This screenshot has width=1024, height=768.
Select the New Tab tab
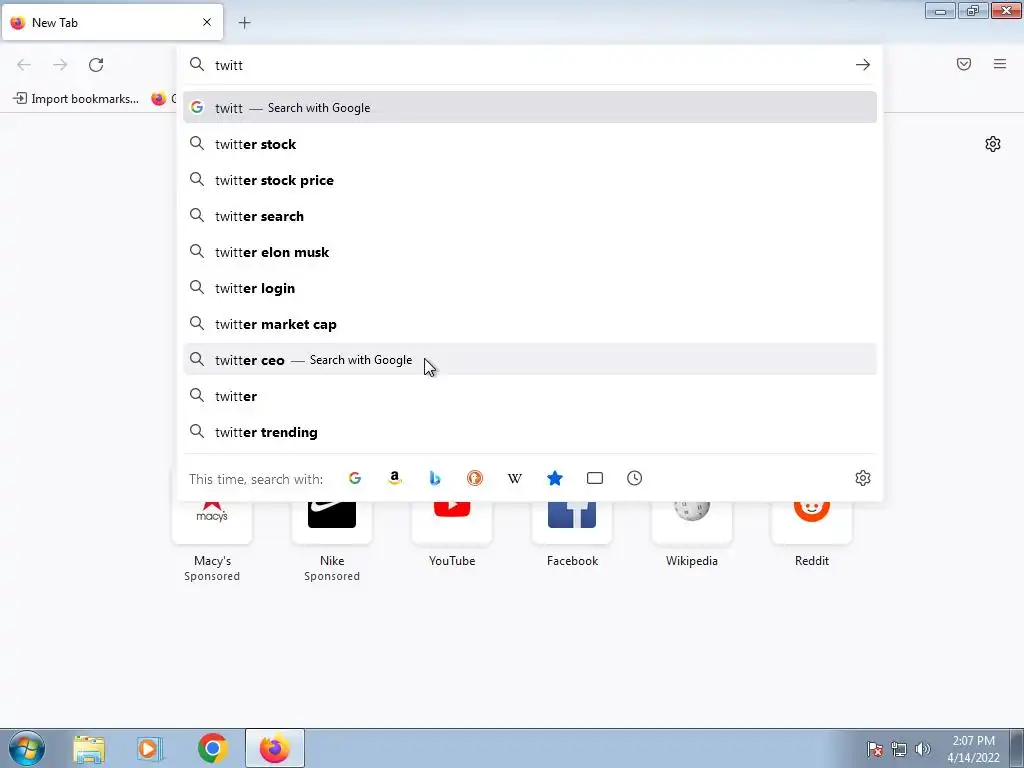[x=112, y=22]
